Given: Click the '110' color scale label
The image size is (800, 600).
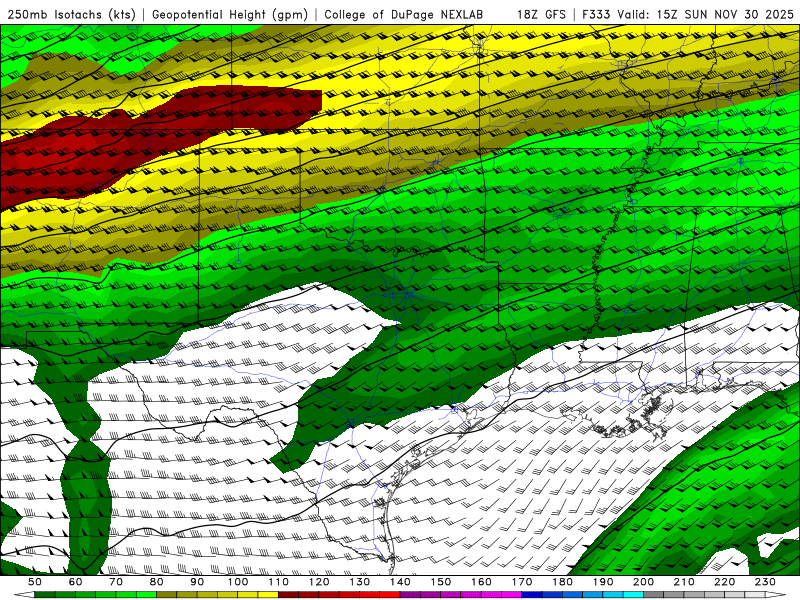Looking at the screenshot, I should [x=278, y=582].
